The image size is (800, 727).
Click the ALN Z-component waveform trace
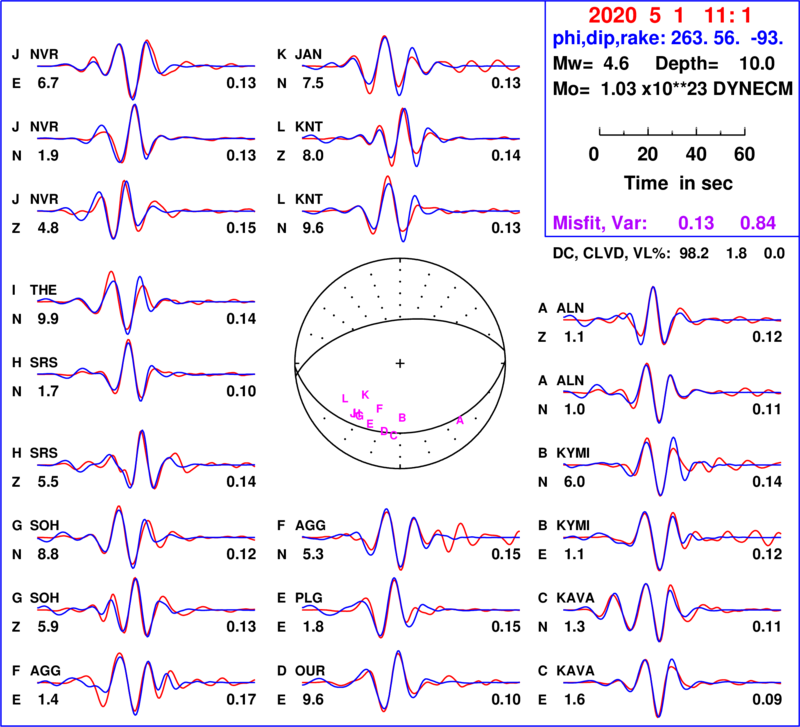[x=672, y=316]
